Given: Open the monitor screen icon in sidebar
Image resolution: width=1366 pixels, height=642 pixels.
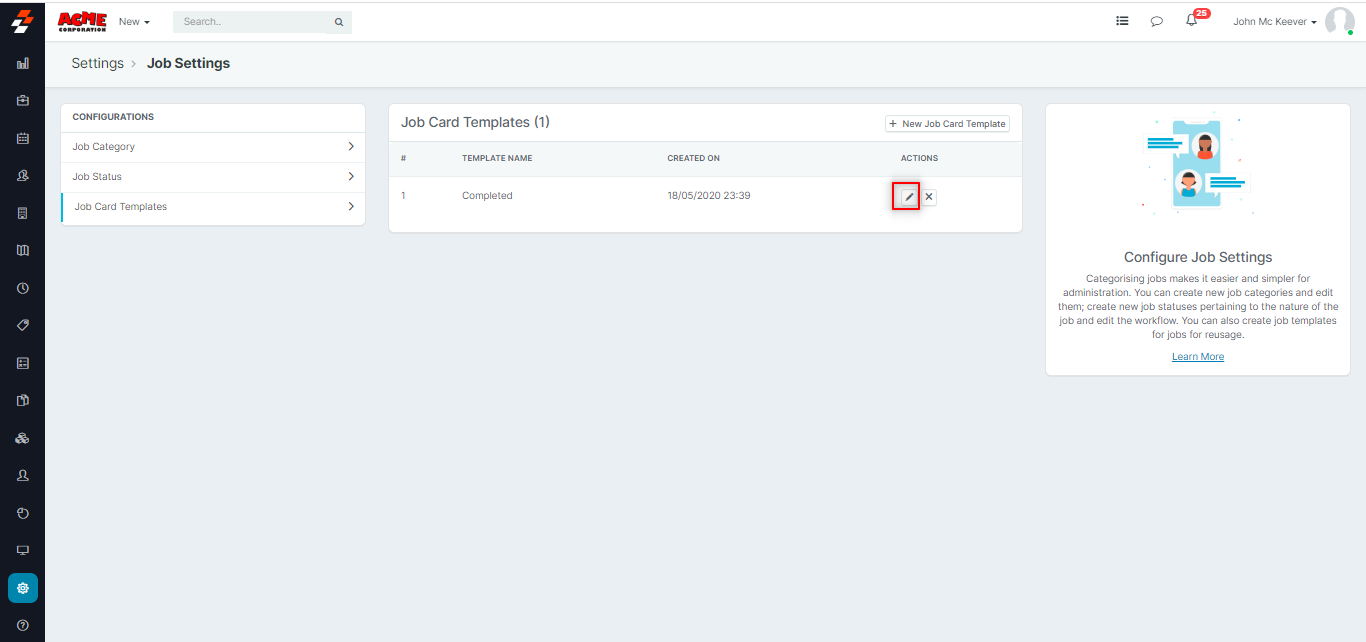Looking at the screenshot, I should [23, 550].
